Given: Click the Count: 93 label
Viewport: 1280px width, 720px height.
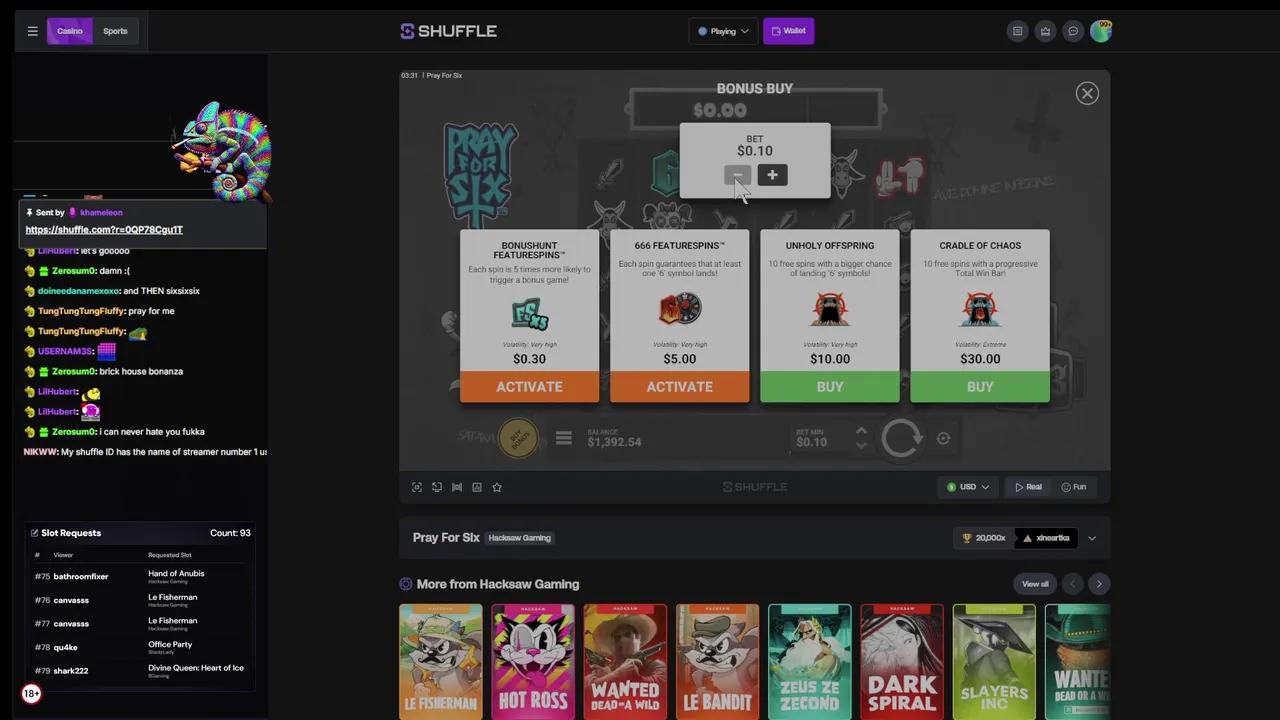Looking at the screenshot, I should [x=230, y=533].
